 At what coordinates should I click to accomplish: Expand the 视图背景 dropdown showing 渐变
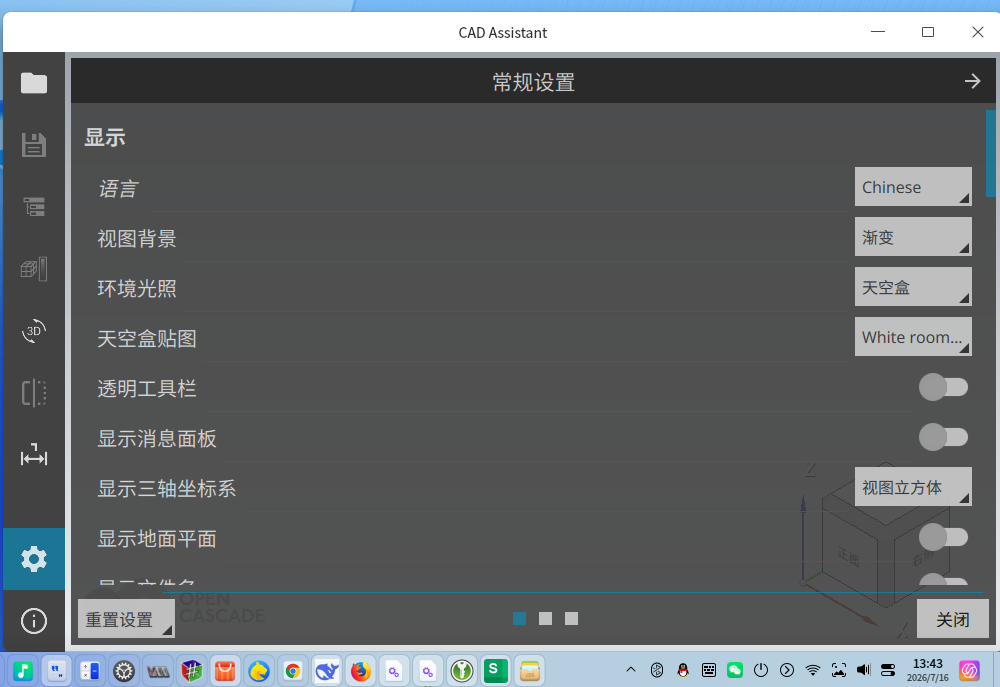pos(913,237)
